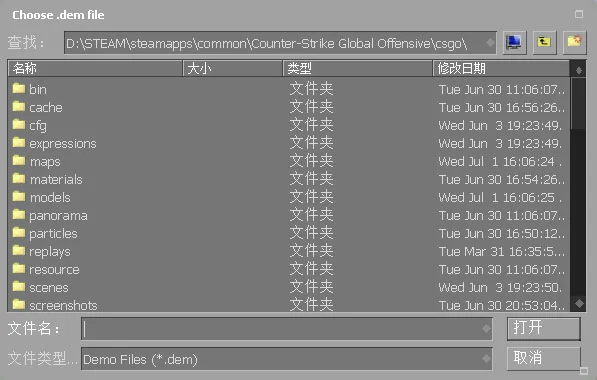Click the date Tue Jun 30 16:56:26

click(x=501, y=108)
